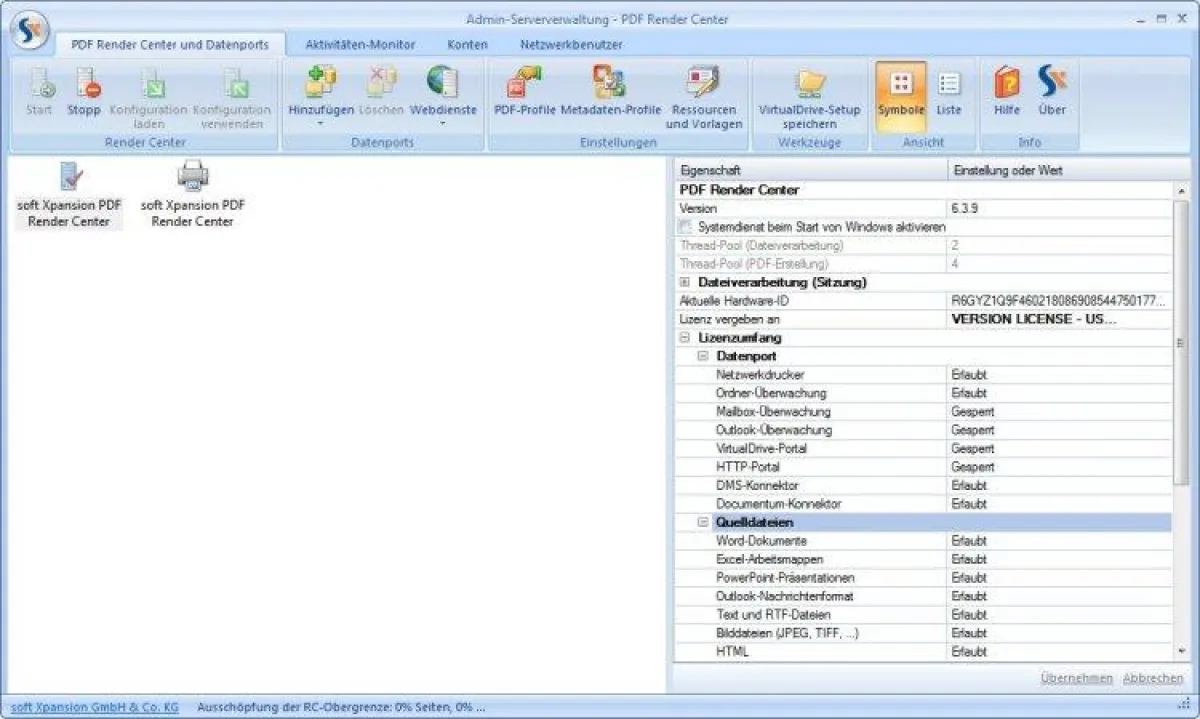Click the property grid vertical scrollbar thumb
Screen dimensions: 1200x719
pyautogui.click(x=1181, y=343)
